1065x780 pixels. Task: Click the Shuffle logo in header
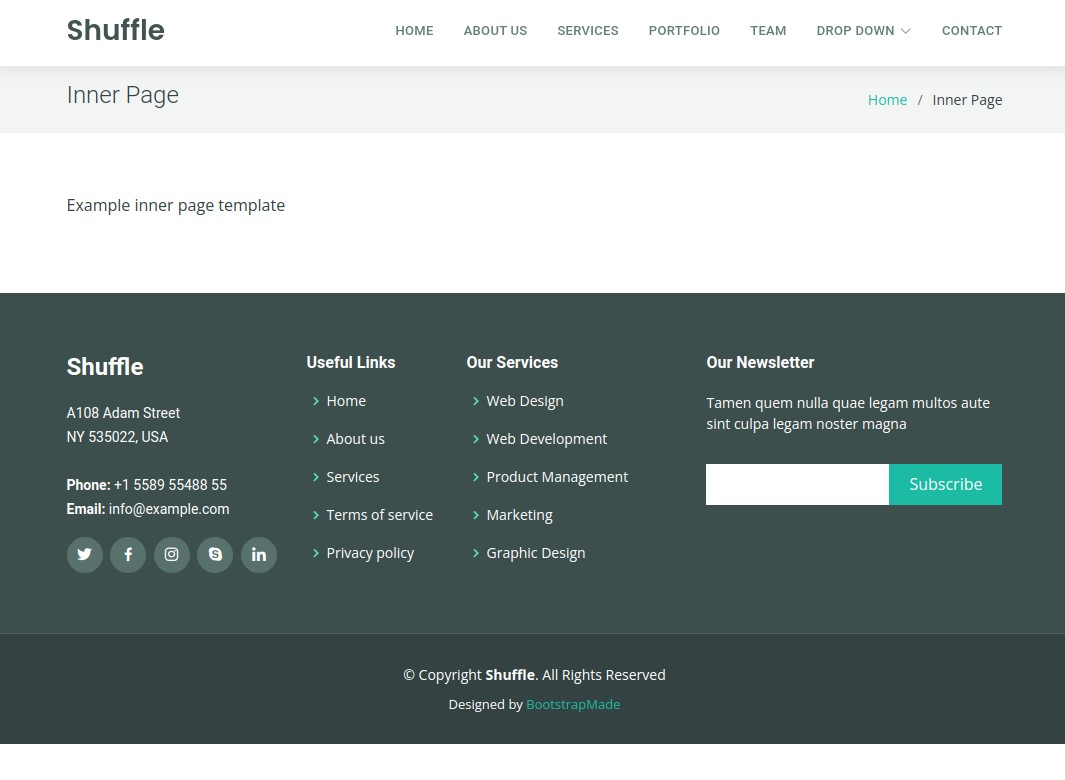(115, 31)
